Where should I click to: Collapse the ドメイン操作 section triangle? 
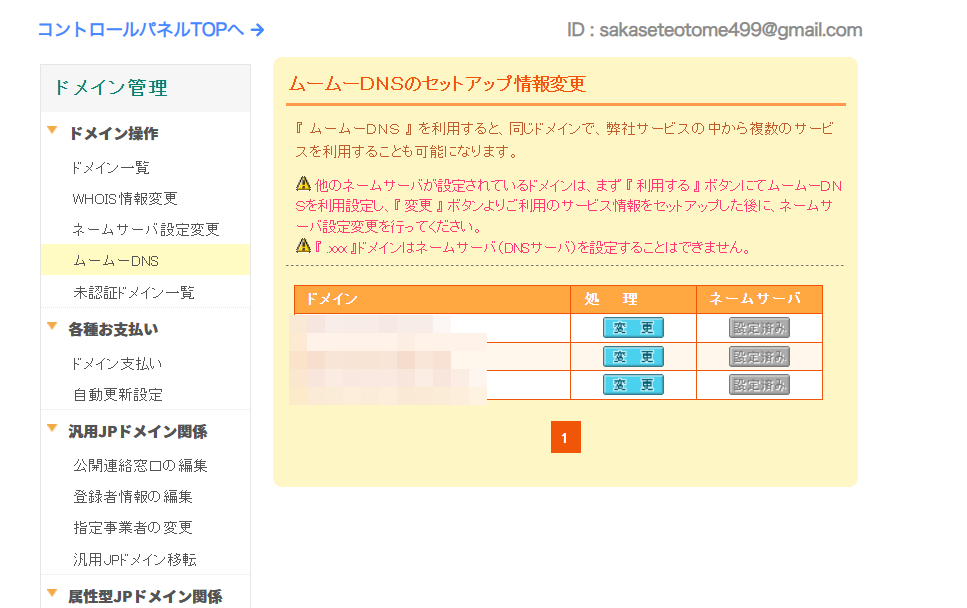tap(52, 131)
